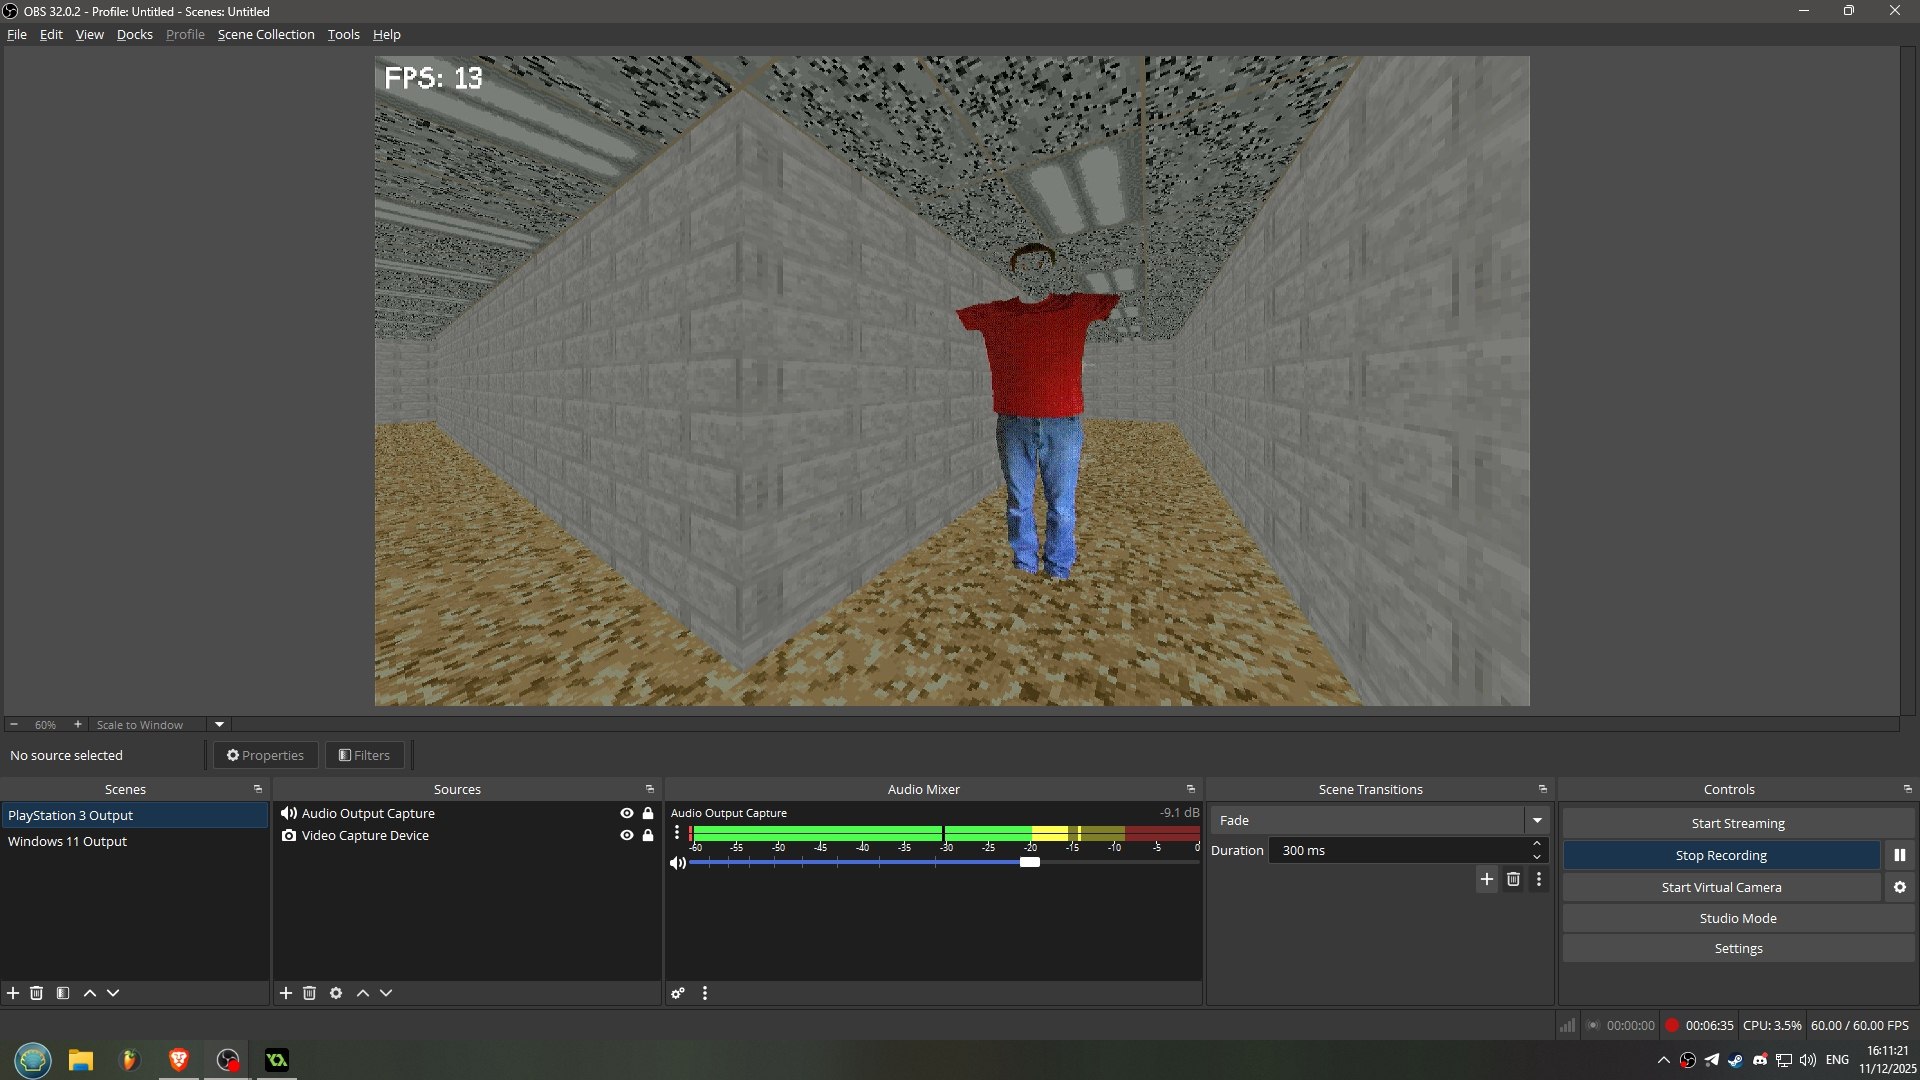Expand the Scale to Window dropdown
Image resolution: width=1920 pixels, height=1080 pixels.
[x=219, y=724]
